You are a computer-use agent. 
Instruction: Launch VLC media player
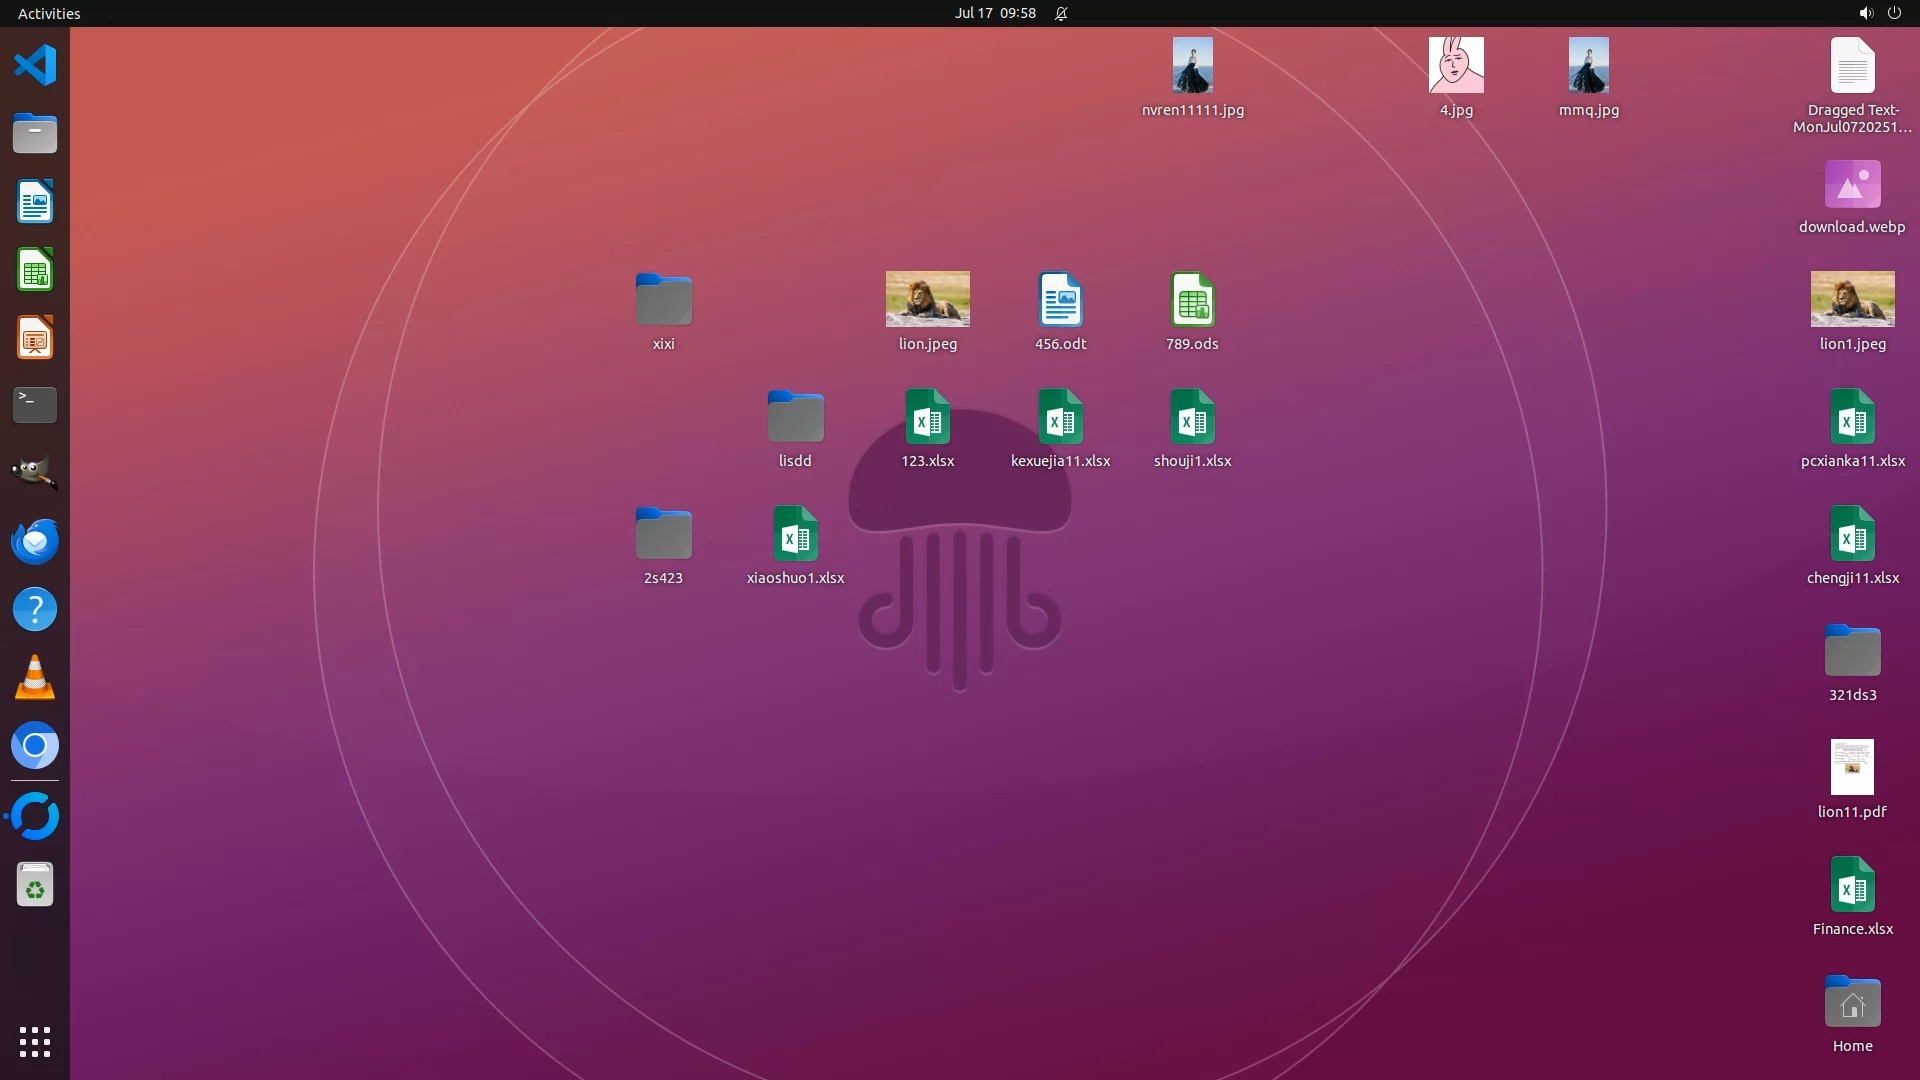(x=35, y=678)
